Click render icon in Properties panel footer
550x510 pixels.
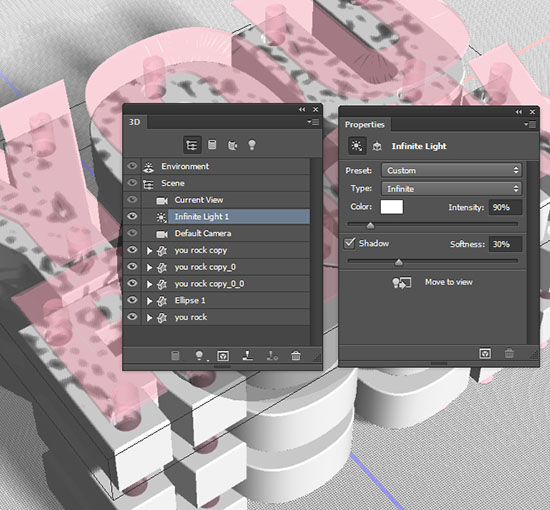point(485,353)
